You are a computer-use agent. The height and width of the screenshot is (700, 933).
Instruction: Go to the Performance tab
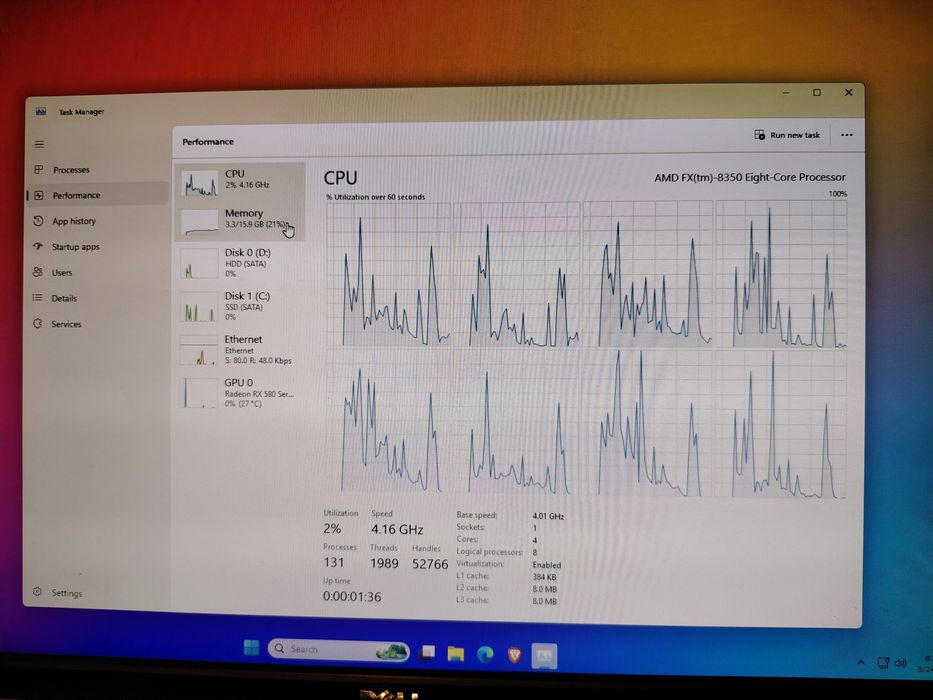(98, 195)
